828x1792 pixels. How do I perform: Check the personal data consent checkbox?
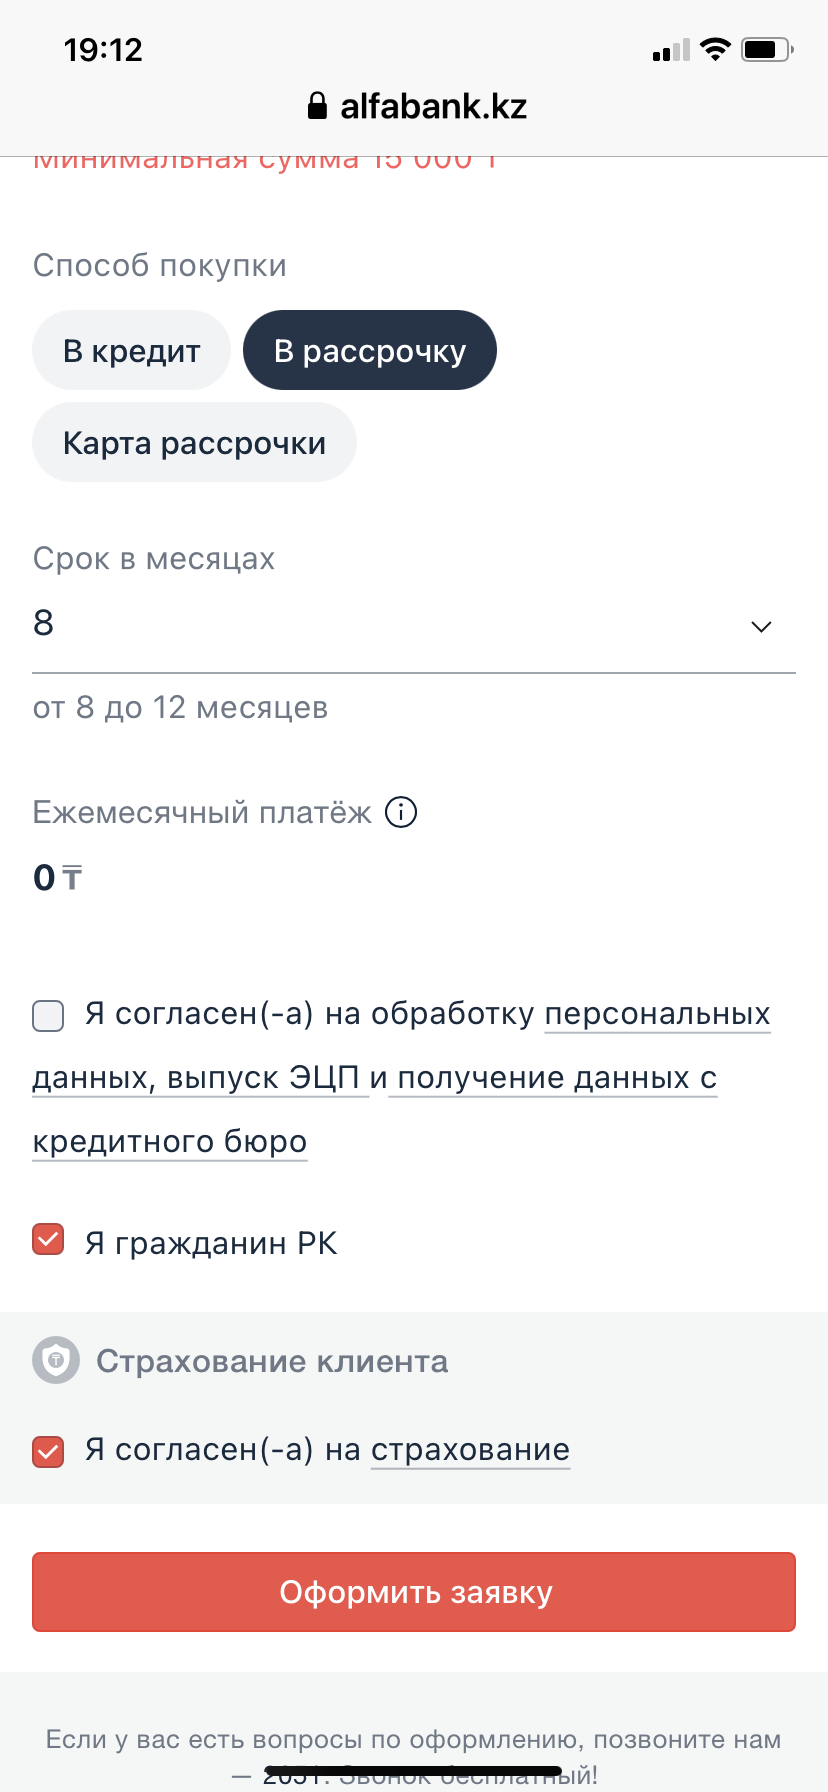point(48,1015)
